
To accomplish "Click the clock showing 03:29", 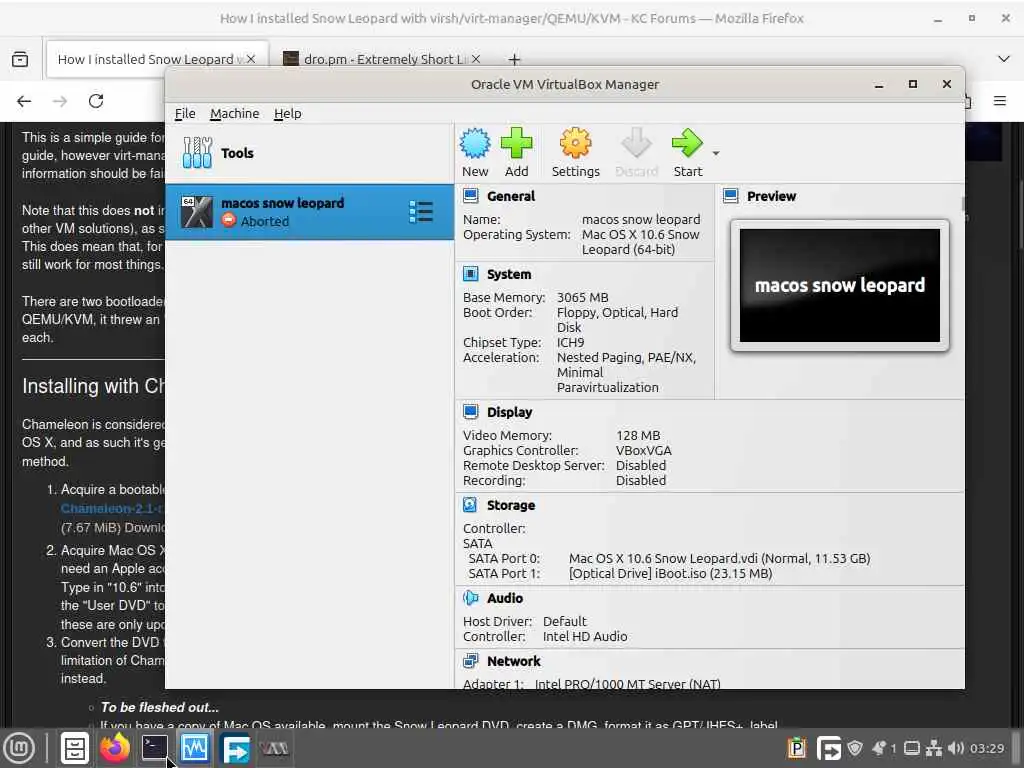I will [x=987, y=748].
